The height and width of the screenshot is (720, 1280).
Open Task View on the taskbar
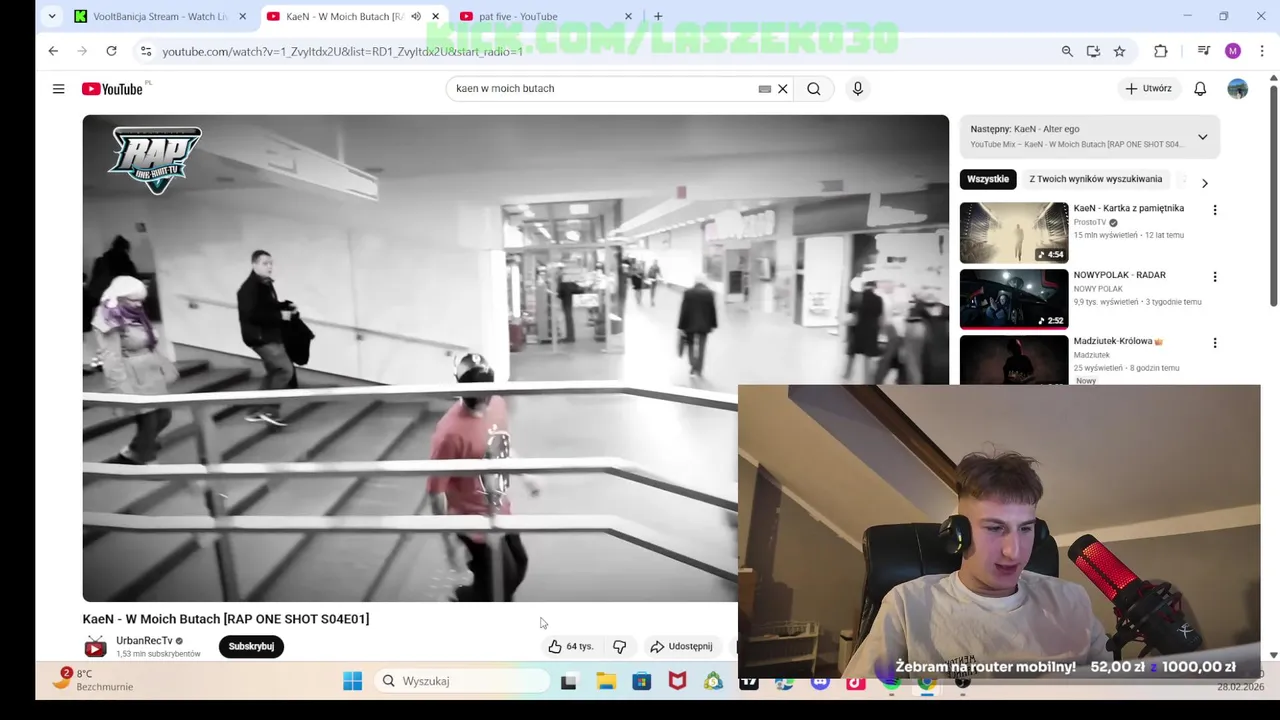[568, 681]
